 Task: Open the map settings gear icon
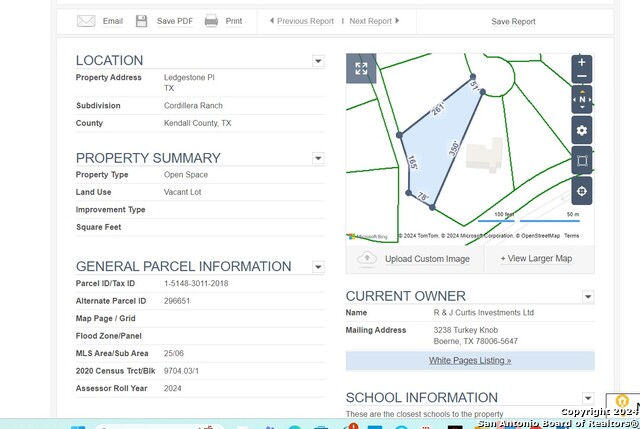point(582,130)
